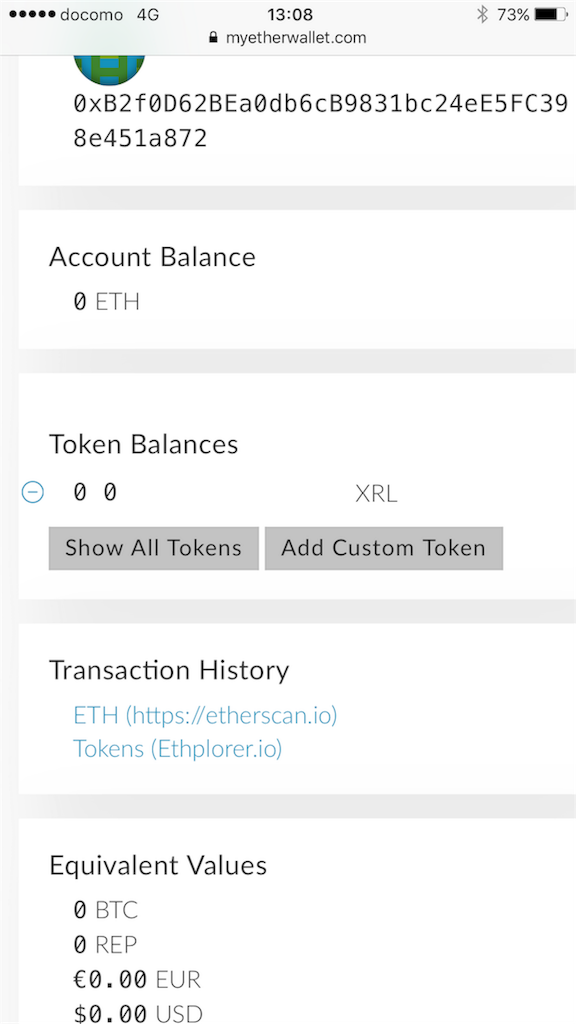Tap the padlock icon beside myetherwallet.com
This screenshot has height=1024, width=576.
212,37
